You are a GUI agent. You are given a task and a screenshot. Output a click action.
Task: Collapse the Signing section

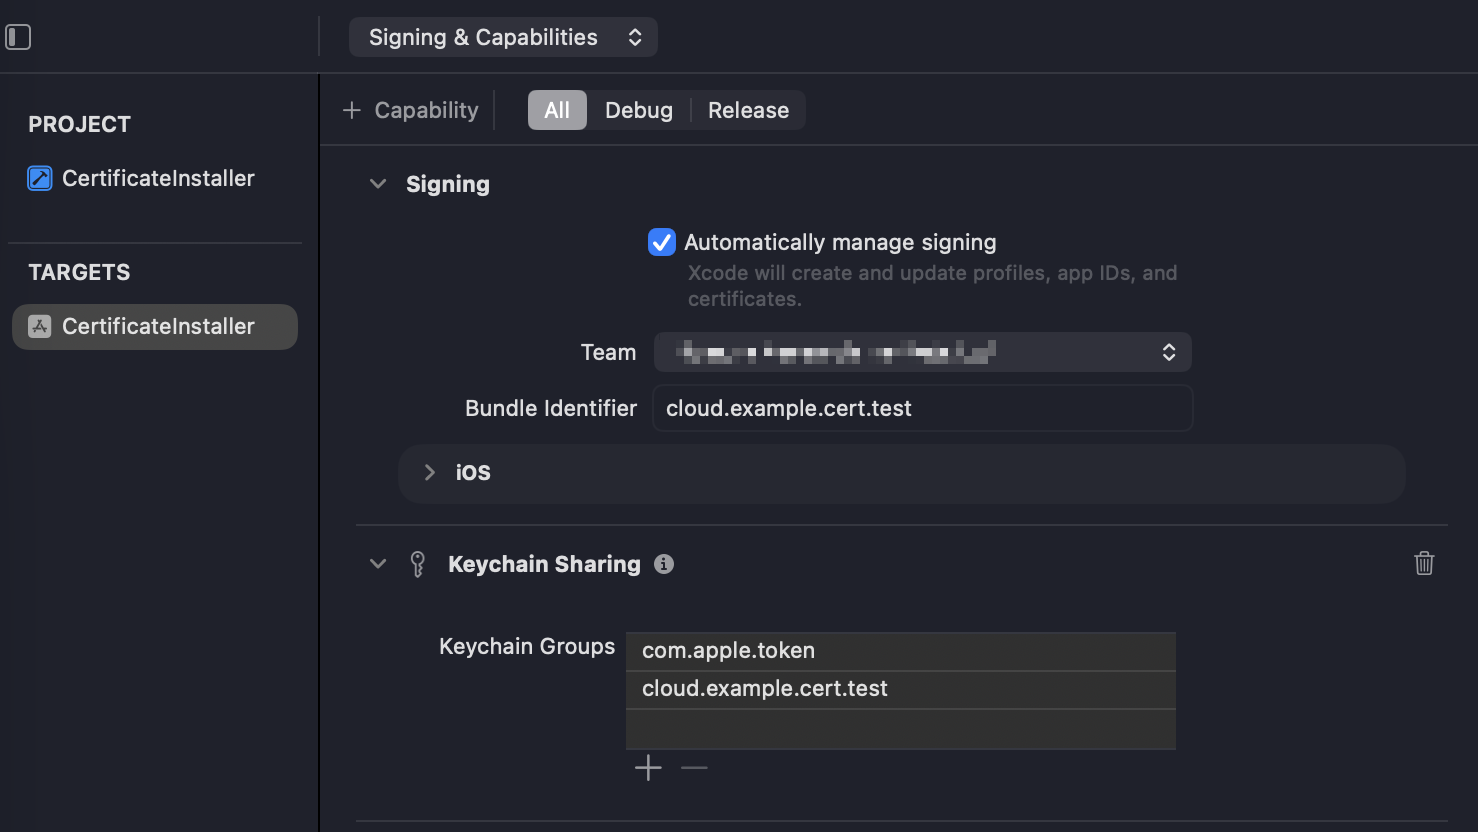tap(378, 184)
